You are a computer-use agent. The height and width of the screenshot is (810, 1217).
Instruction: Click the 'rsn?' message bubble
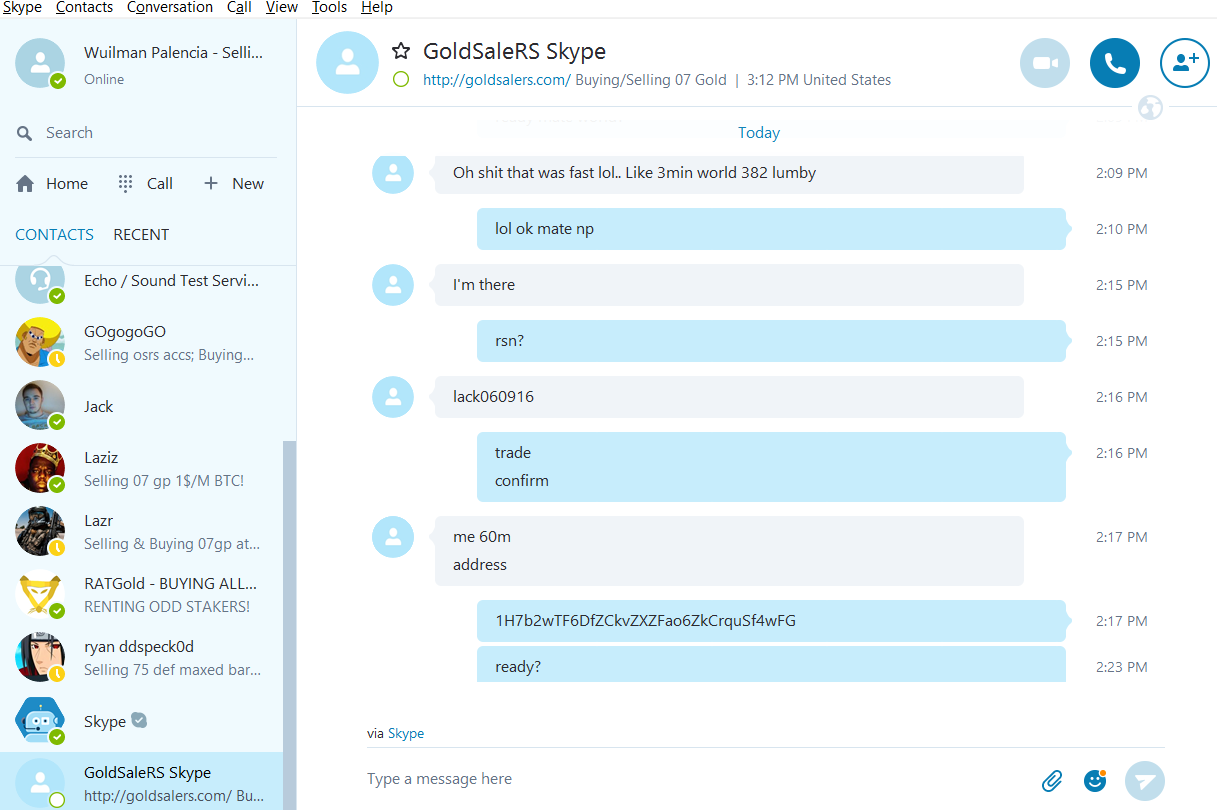coord(771,341)
